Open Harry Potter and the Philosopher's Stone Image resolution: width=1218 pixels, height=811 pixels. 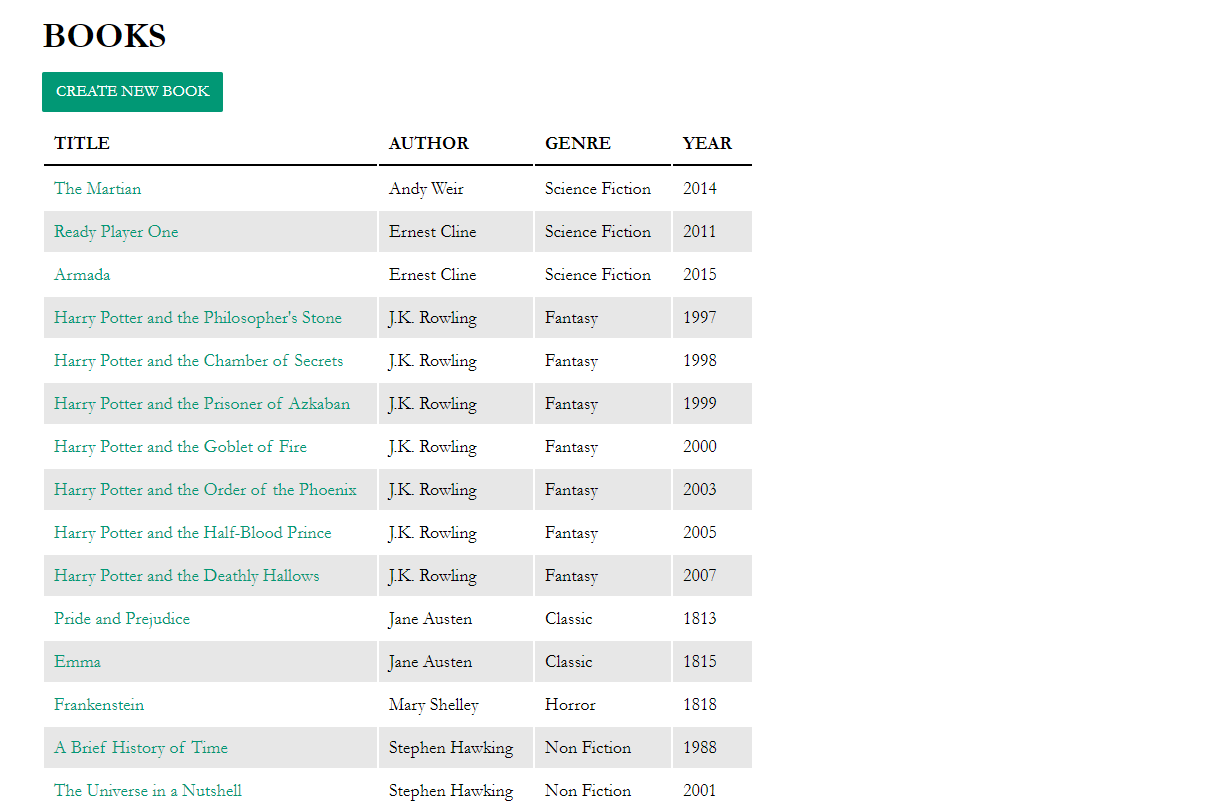click(197, 317)
